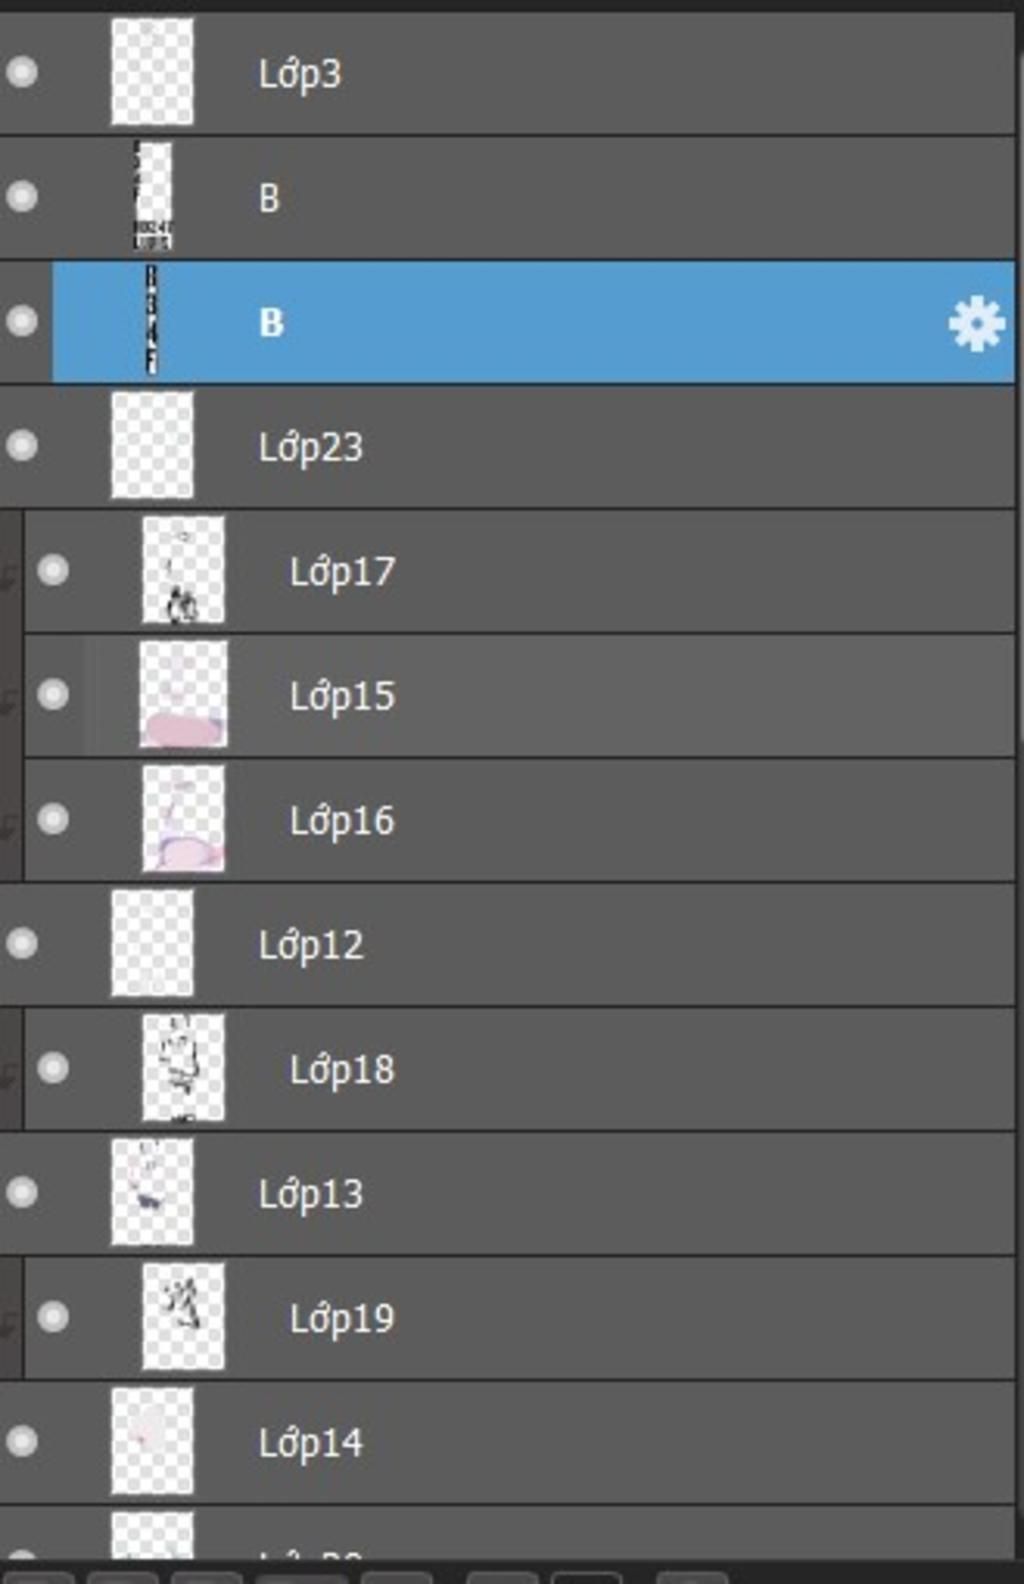
Task: Select the layer named Lớp19
Action: point(342,1319)
